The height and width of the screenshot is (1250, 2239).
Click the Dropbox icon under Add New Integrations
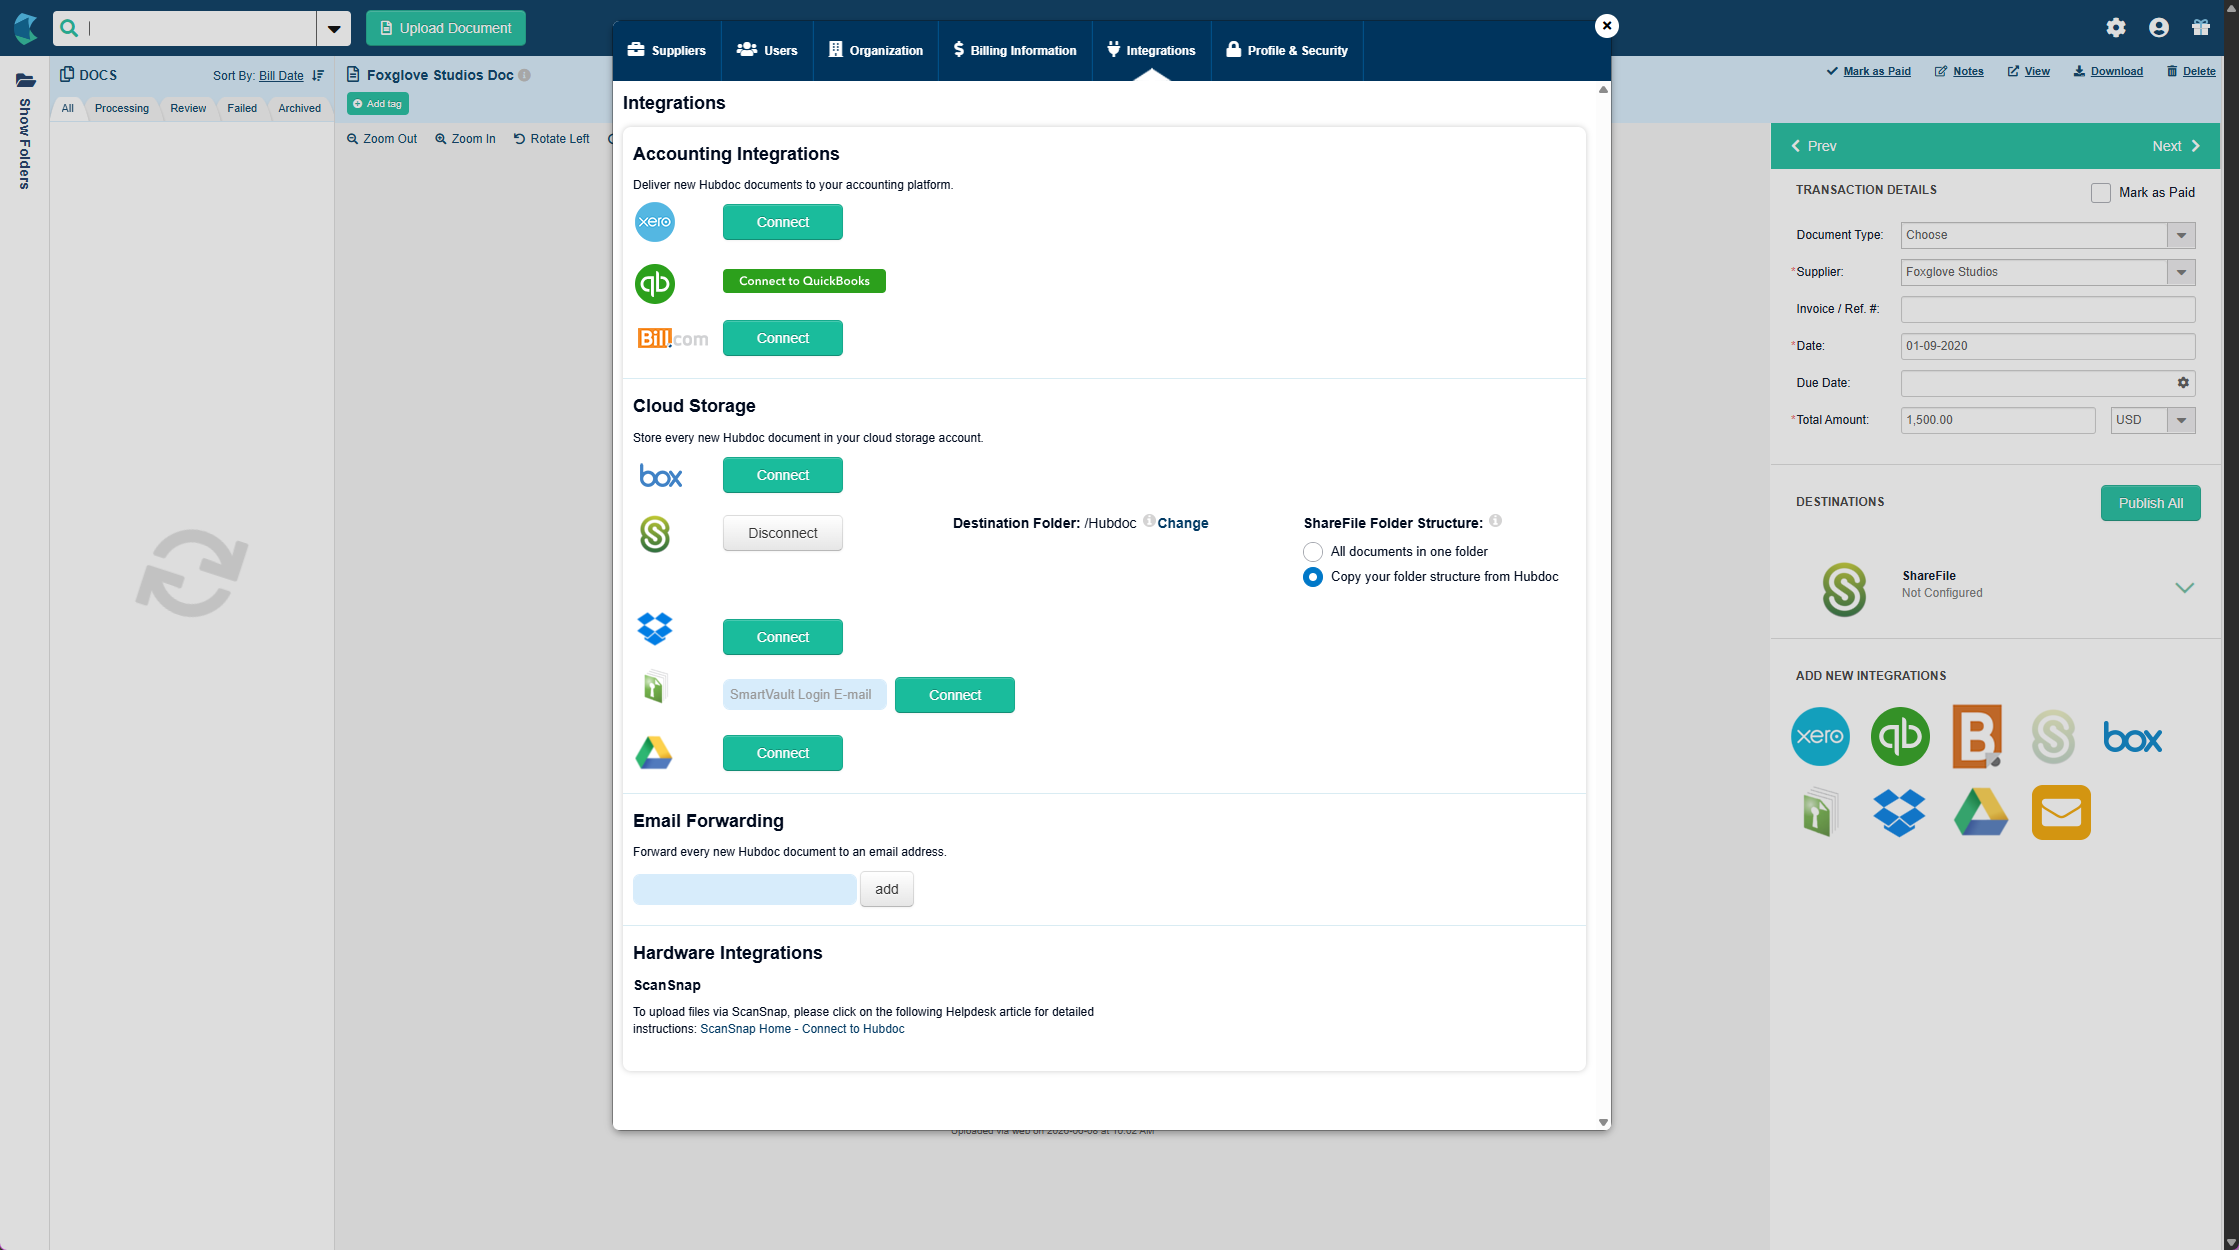pos(1899,812)
